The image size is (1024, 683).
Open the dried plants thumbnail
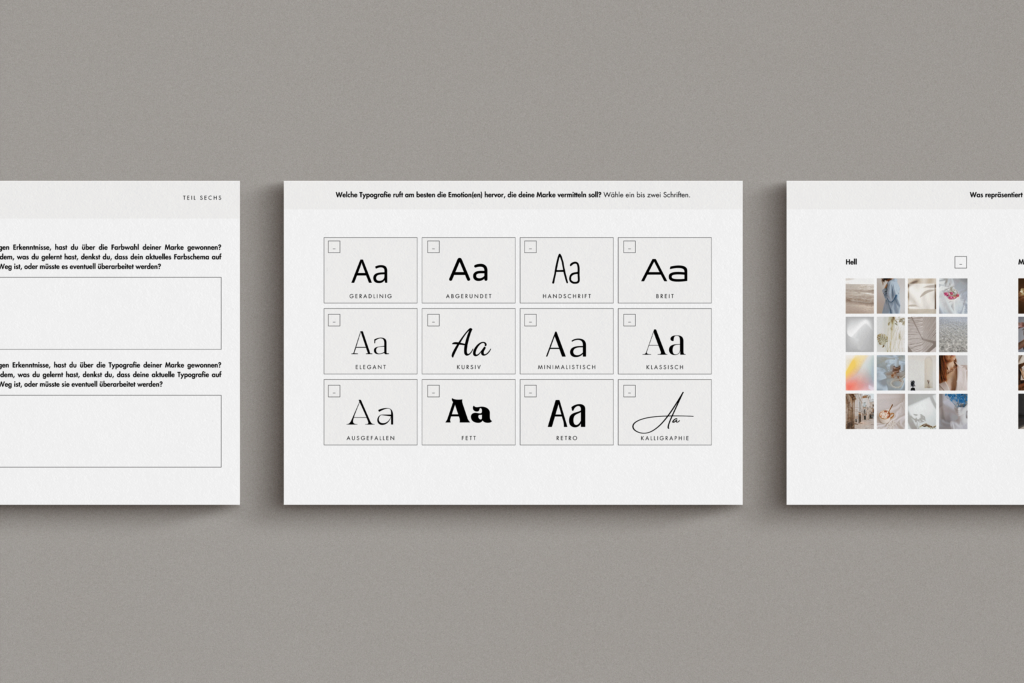click(891, 334)
